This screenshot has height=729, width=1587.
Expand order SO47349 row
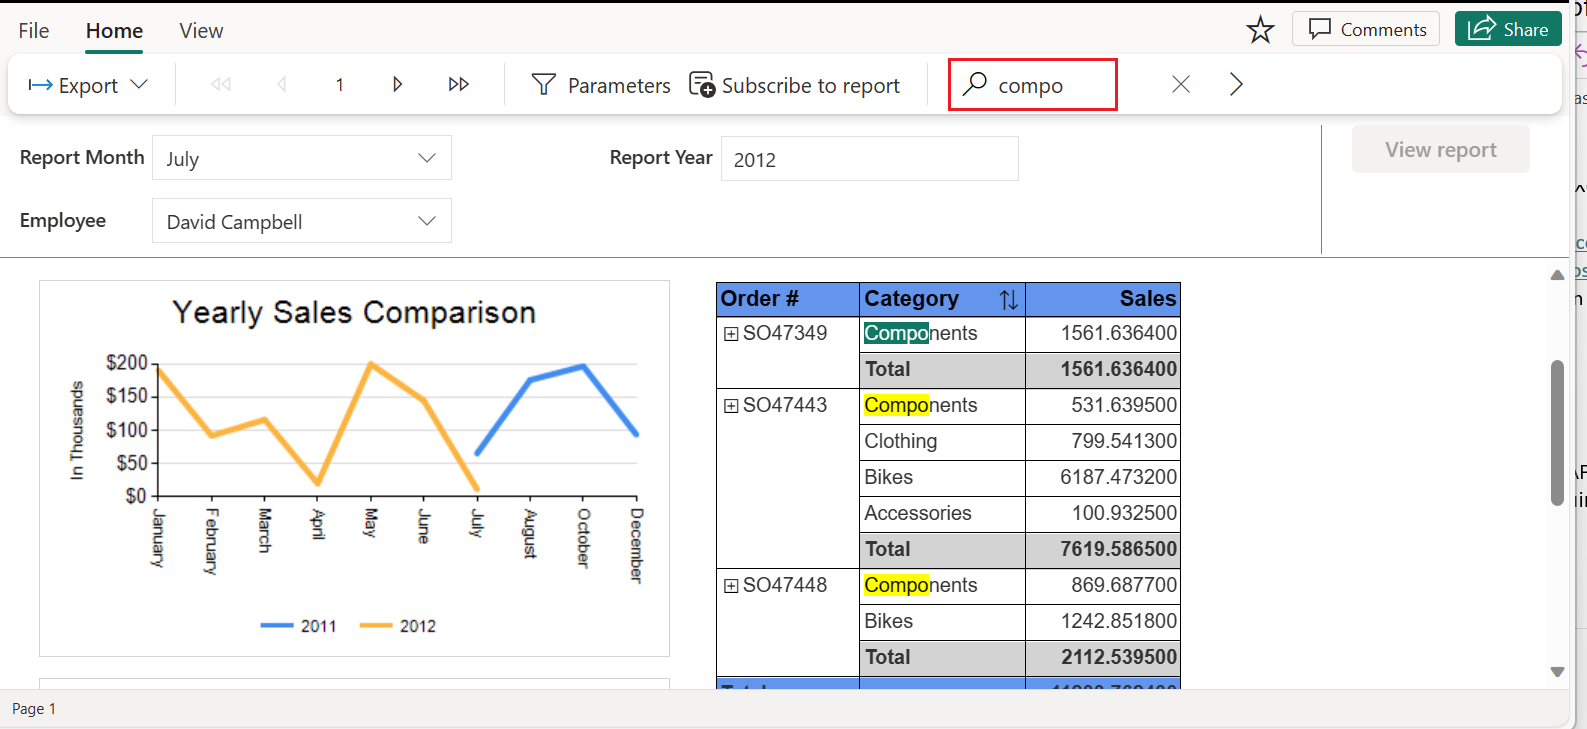coord(731,334)
